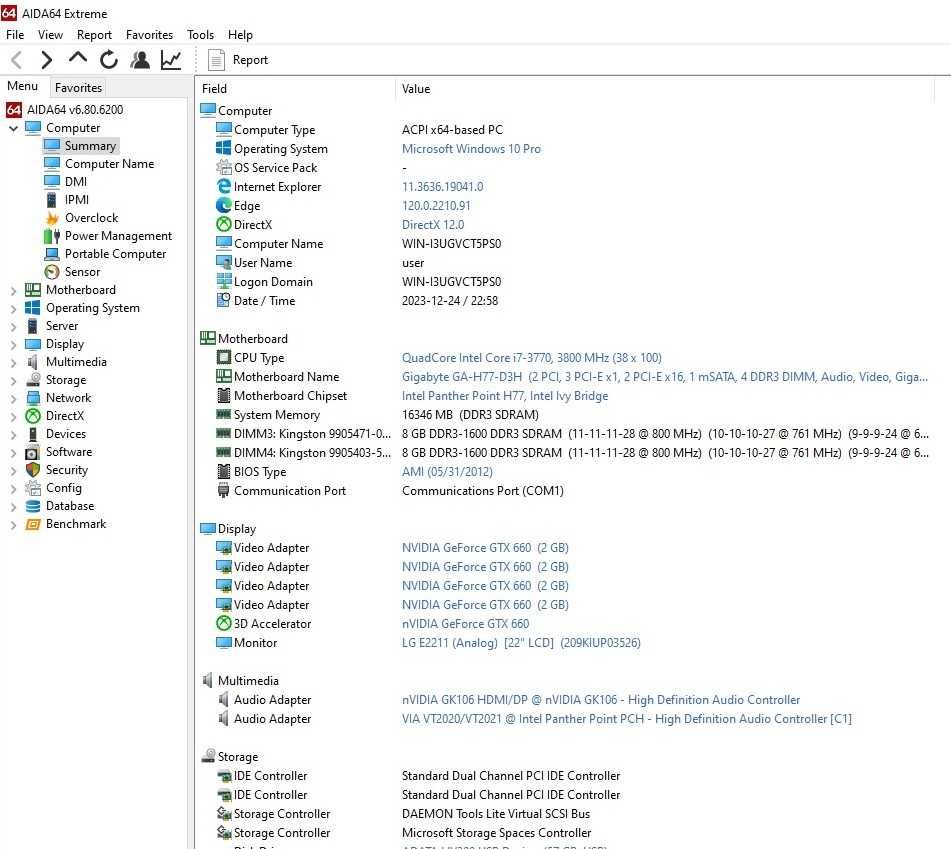
Task: Open the LG E2211 monitor link
Action: (521, 643)
